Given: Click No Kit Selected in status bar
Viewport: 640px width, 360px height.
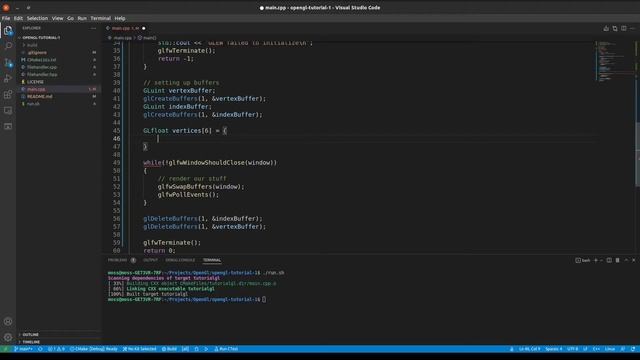Looking at the screenshot, I should pos(140,349).
